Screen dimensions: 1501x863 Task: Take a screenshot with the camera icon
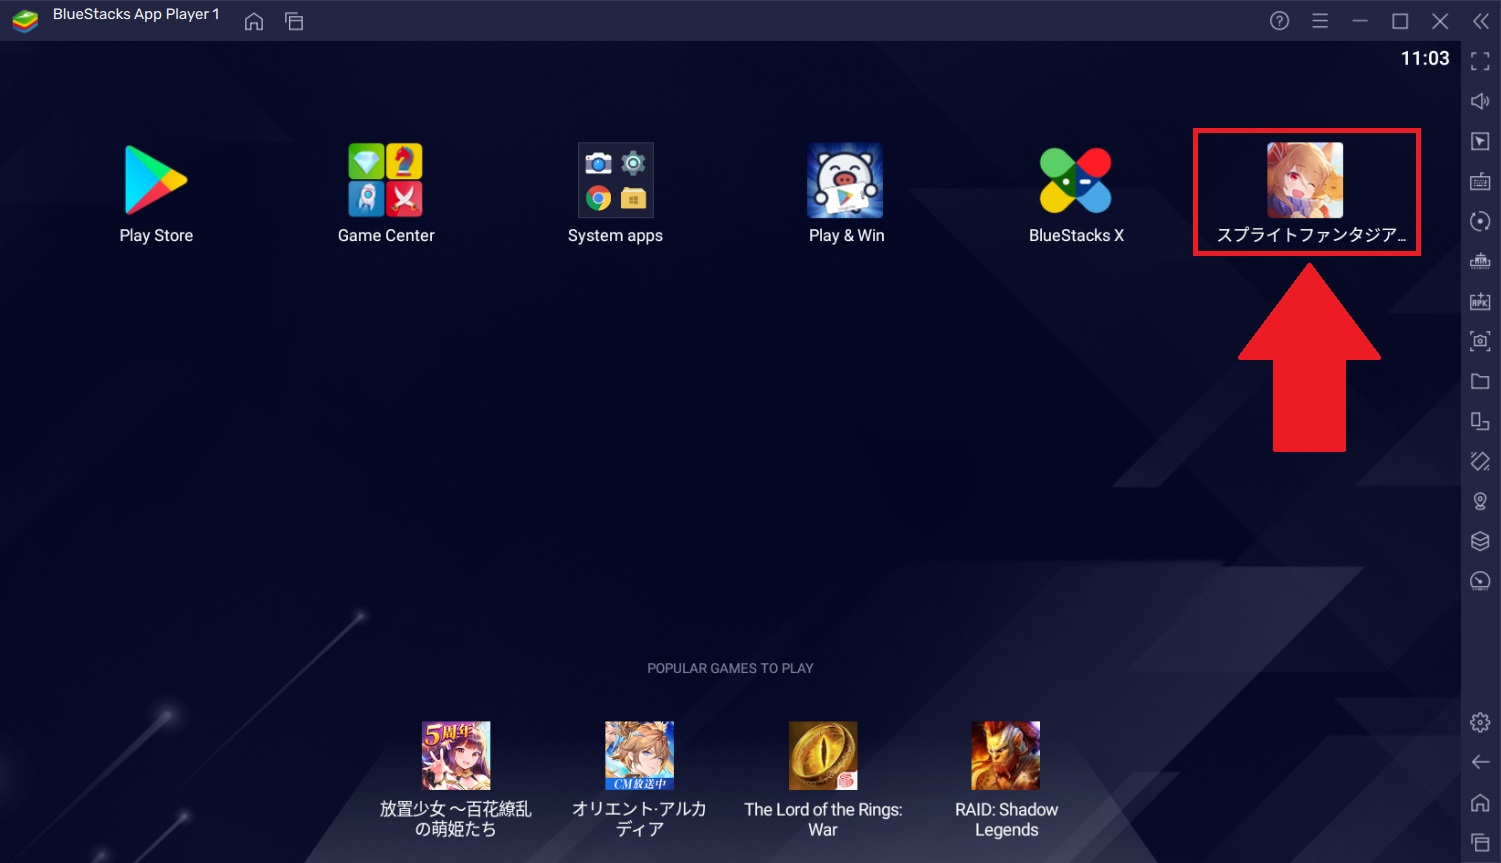click(1480, 341)
